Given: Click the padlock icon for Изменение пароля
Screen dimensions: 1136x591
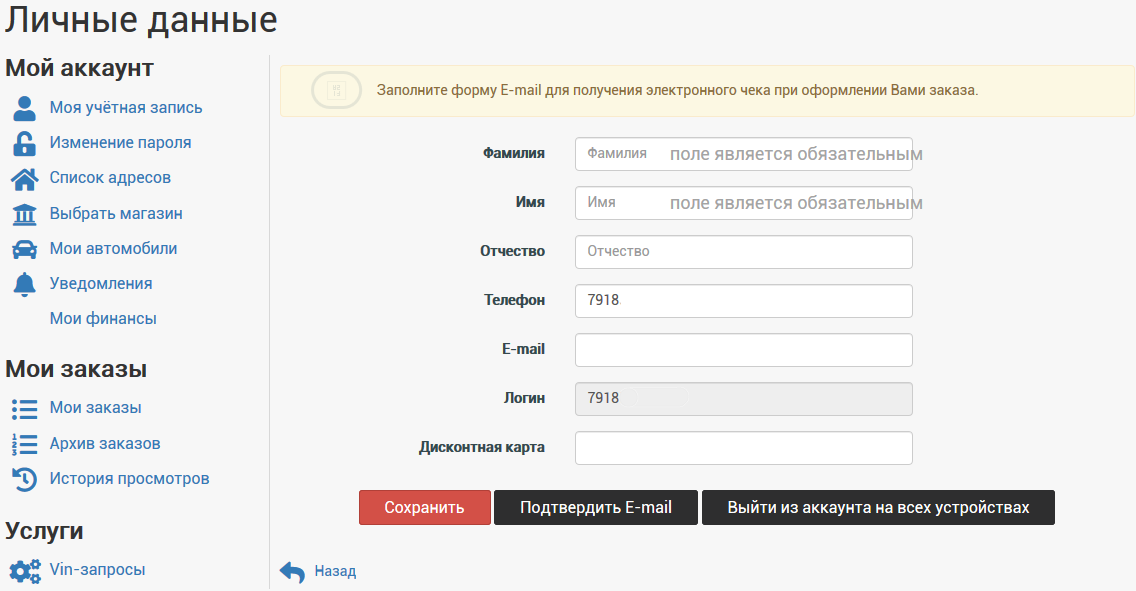Looking at the screenshot, I should (x=24, y=143).
